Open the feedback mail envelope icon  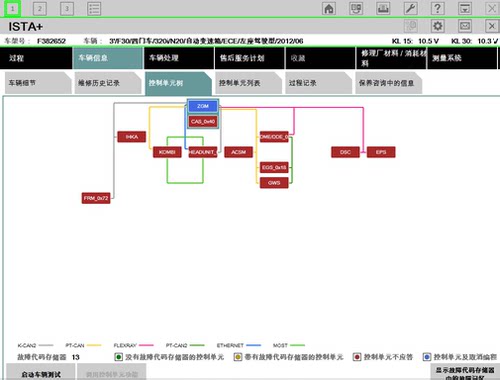click(x=465, y=26)
